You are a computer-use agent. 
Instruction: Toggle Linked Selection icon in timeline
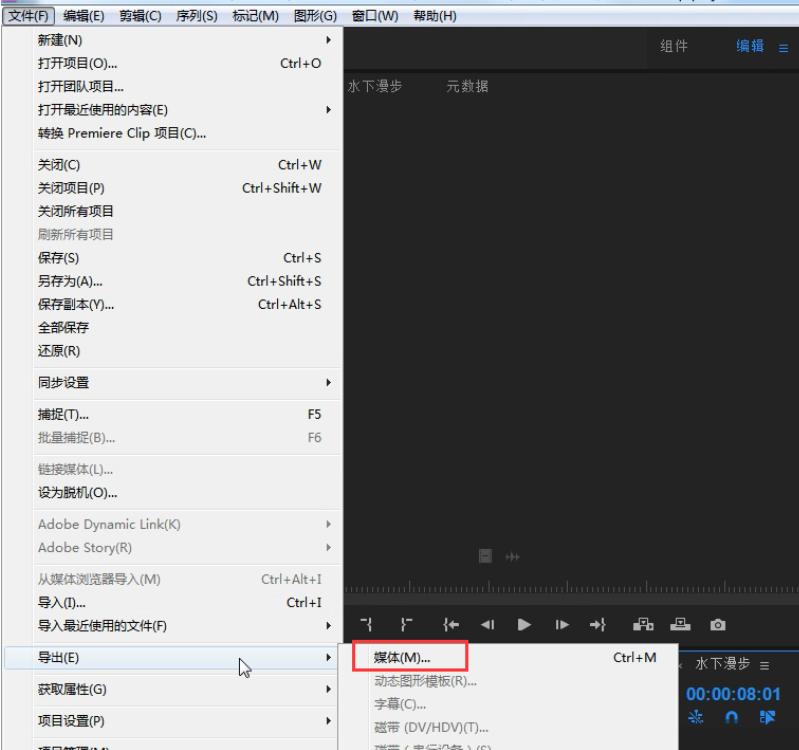coord(767,717)
